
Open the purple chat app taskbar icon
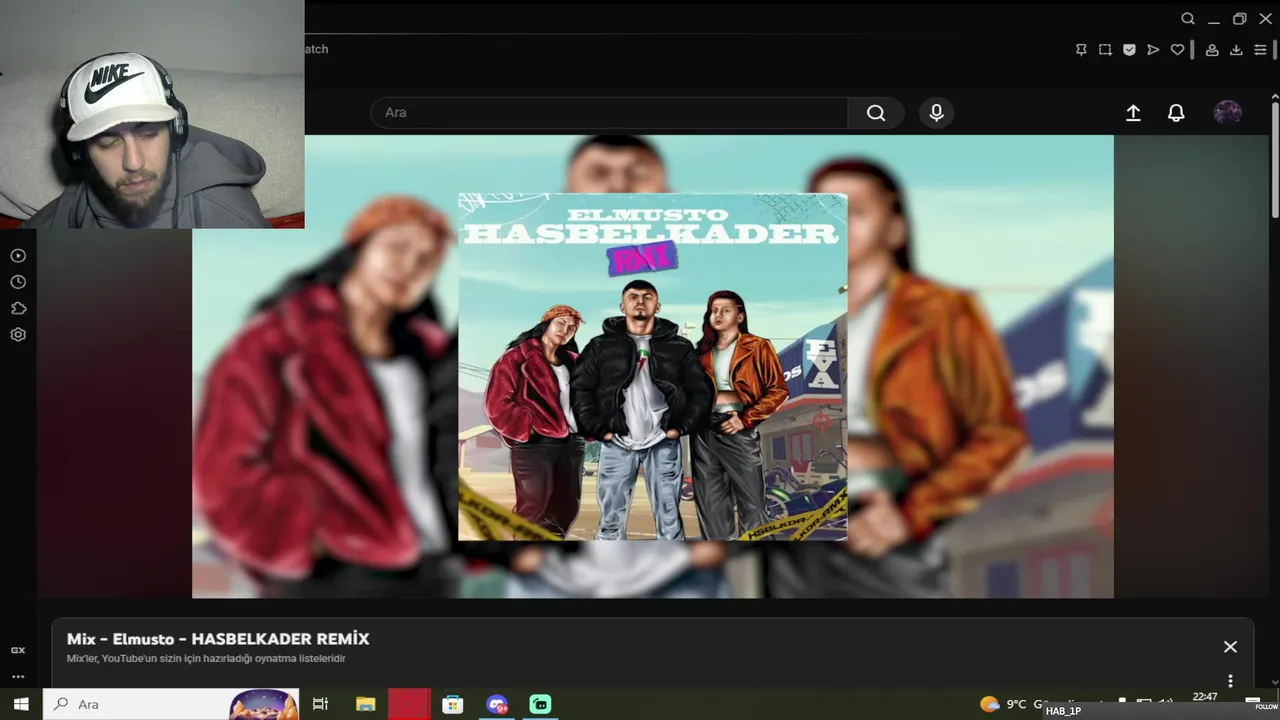pos(496,704)
